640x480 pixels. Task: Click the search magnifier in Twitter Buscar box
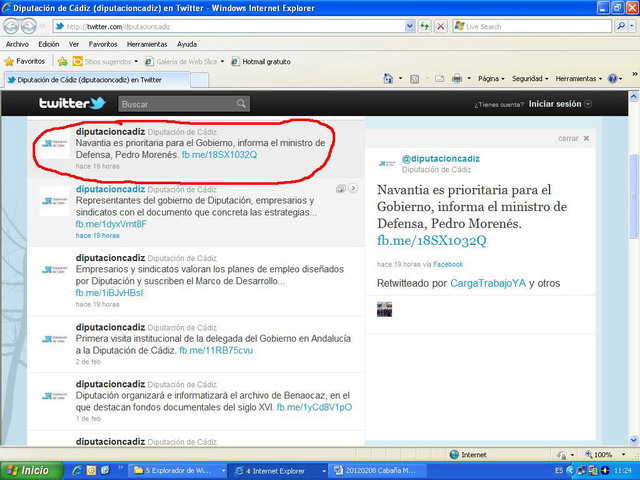(241, 104)
